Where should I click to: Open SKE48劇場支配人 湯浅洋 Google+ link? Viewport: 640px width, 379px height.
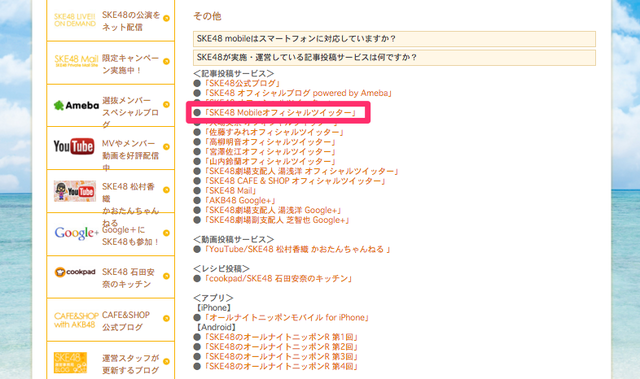(273, 211)
